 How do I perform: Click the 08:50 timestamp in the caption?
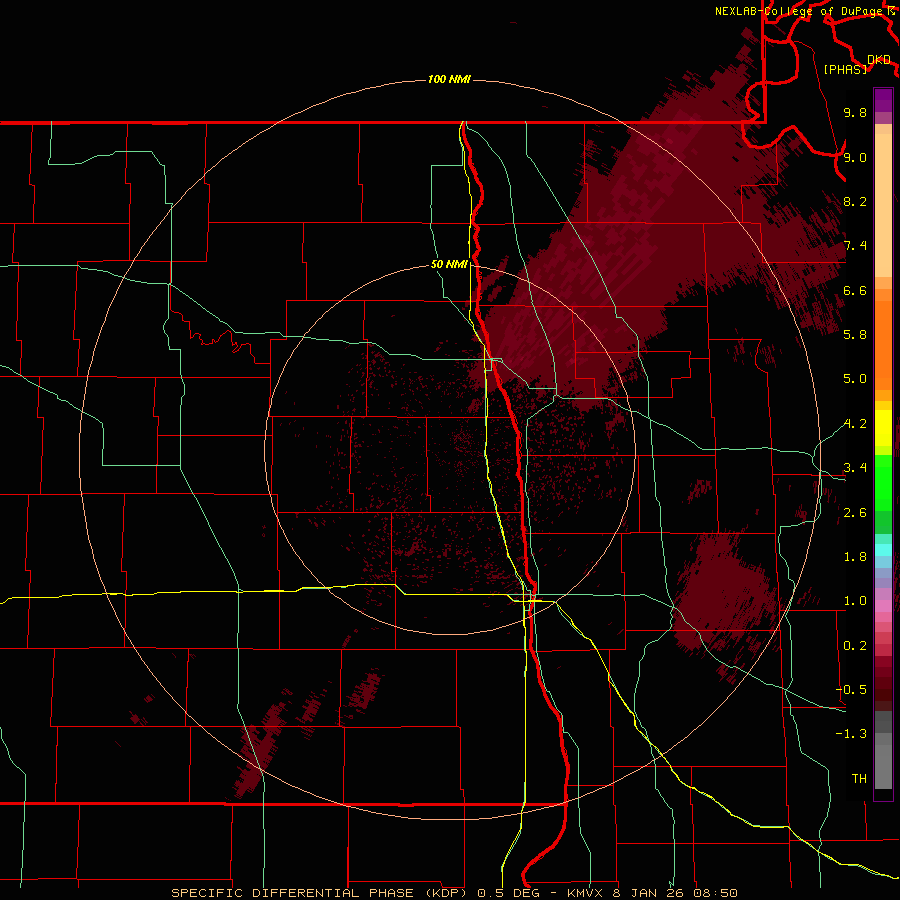pos(715,893)
